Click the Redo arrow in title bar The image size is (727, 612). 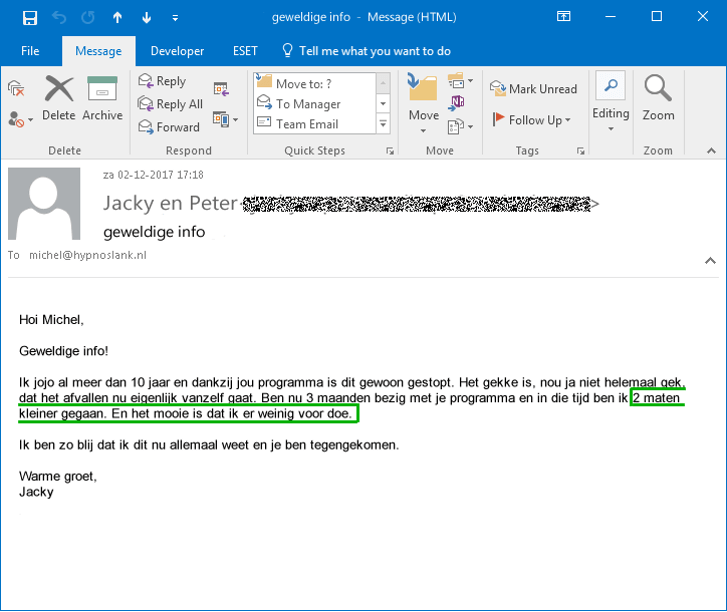[x=88, y=18]
